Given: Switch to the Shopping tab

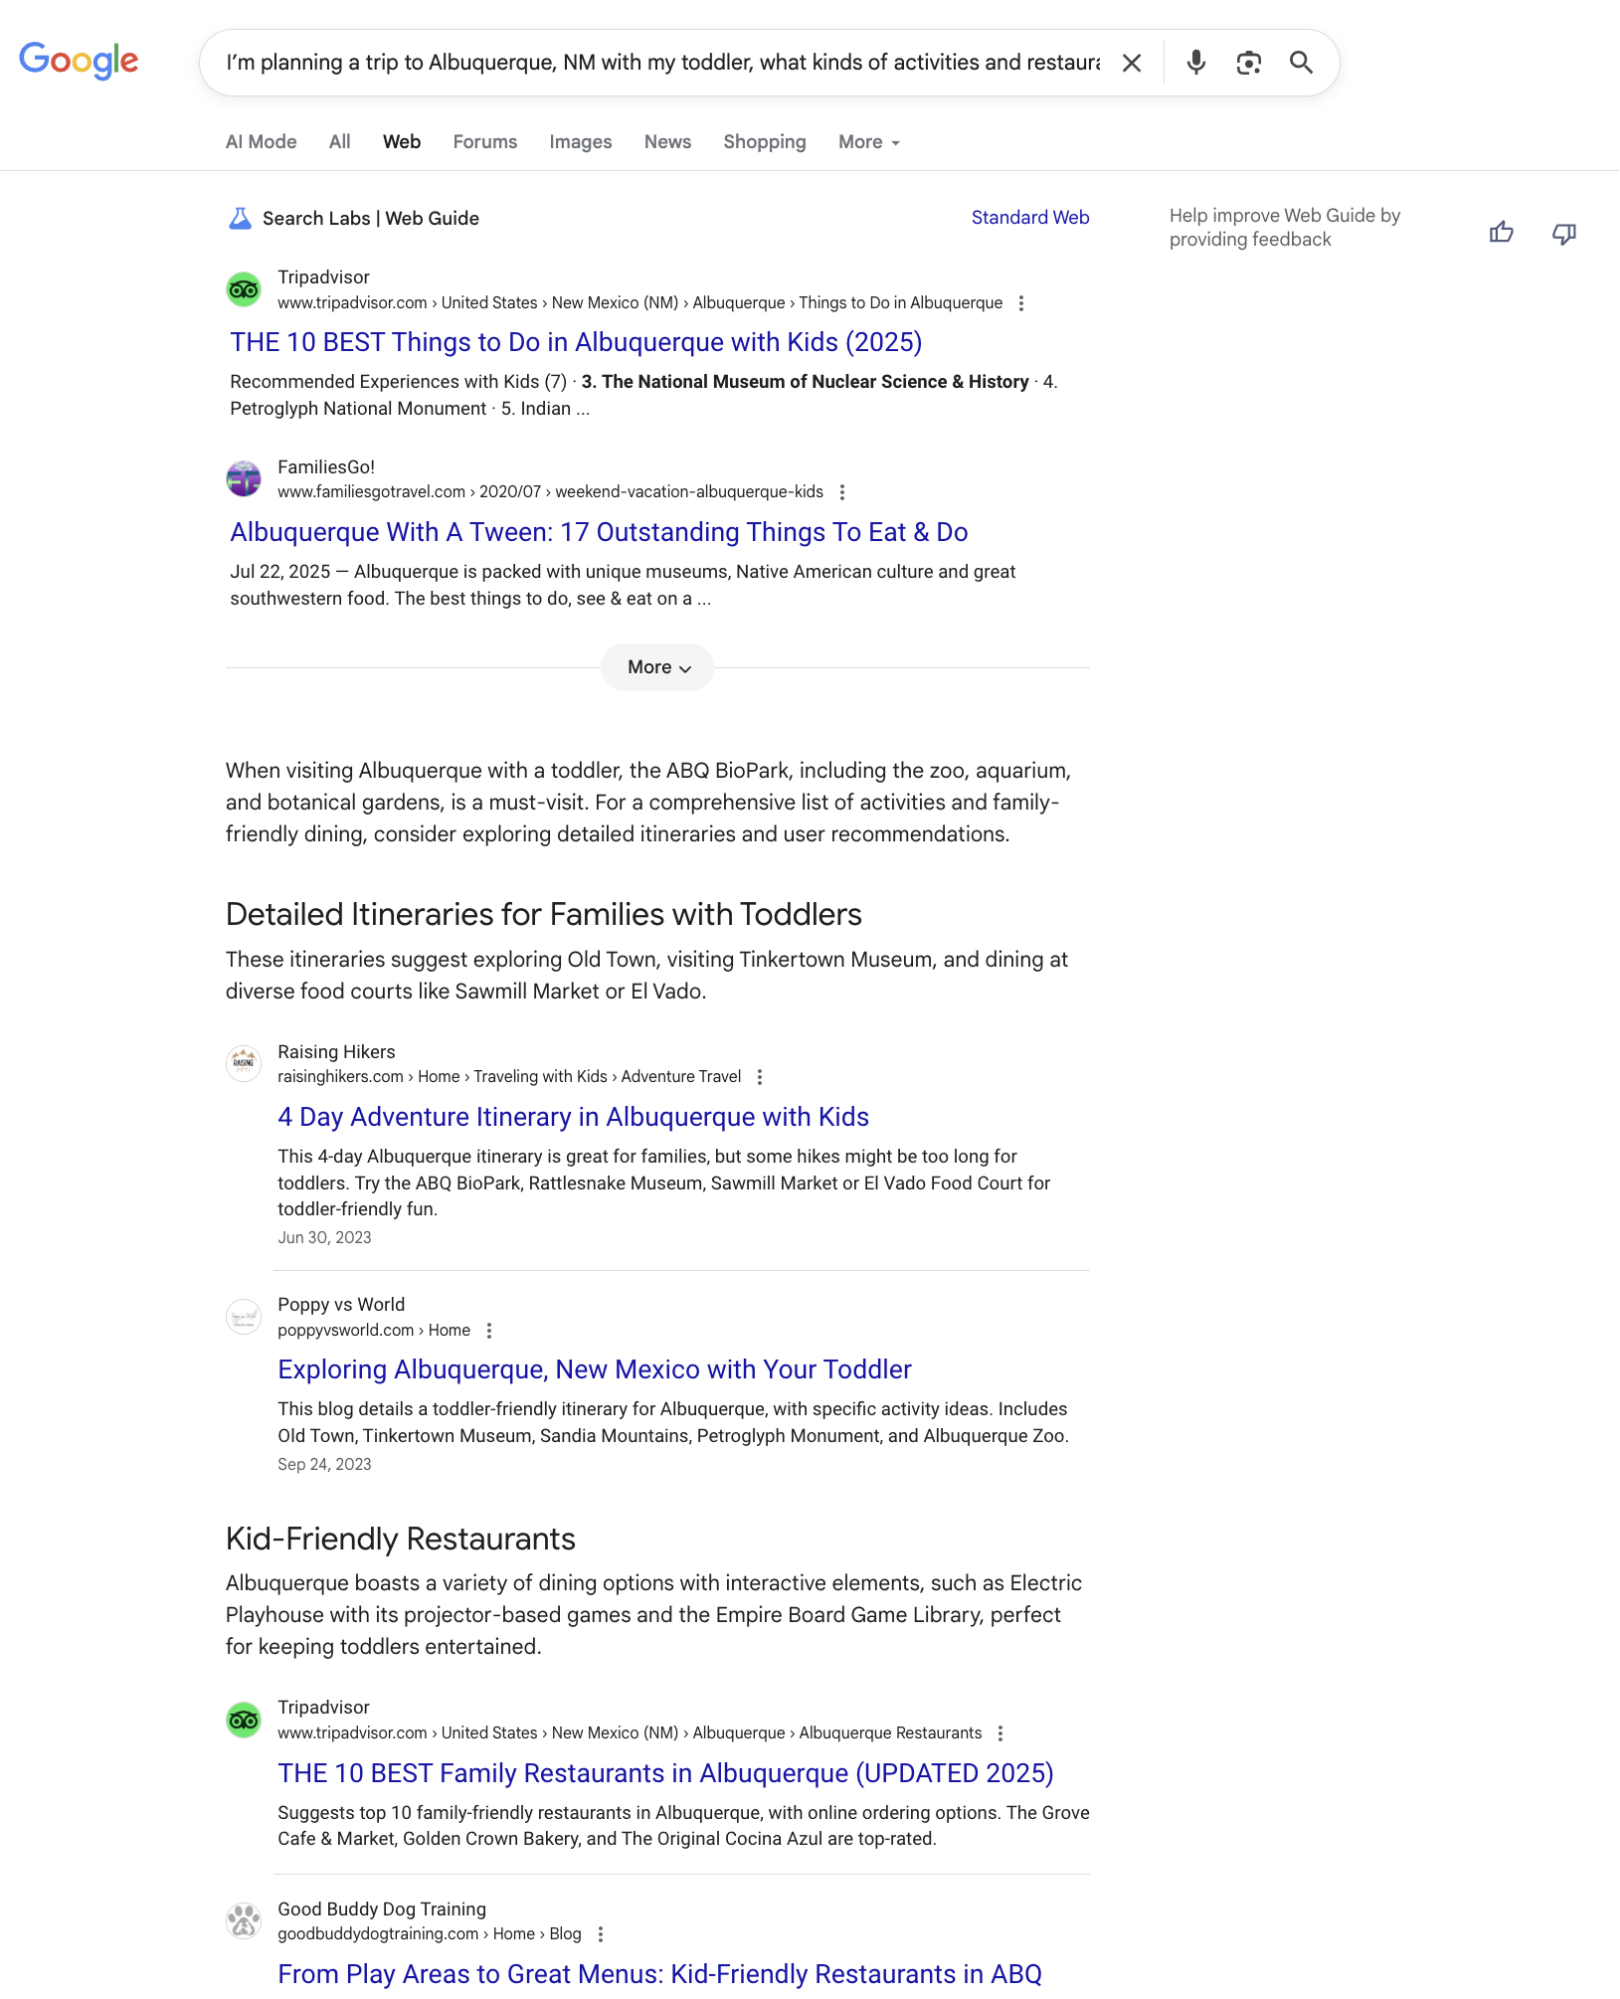Looking at the screenshot, I should tap(765, 142).
